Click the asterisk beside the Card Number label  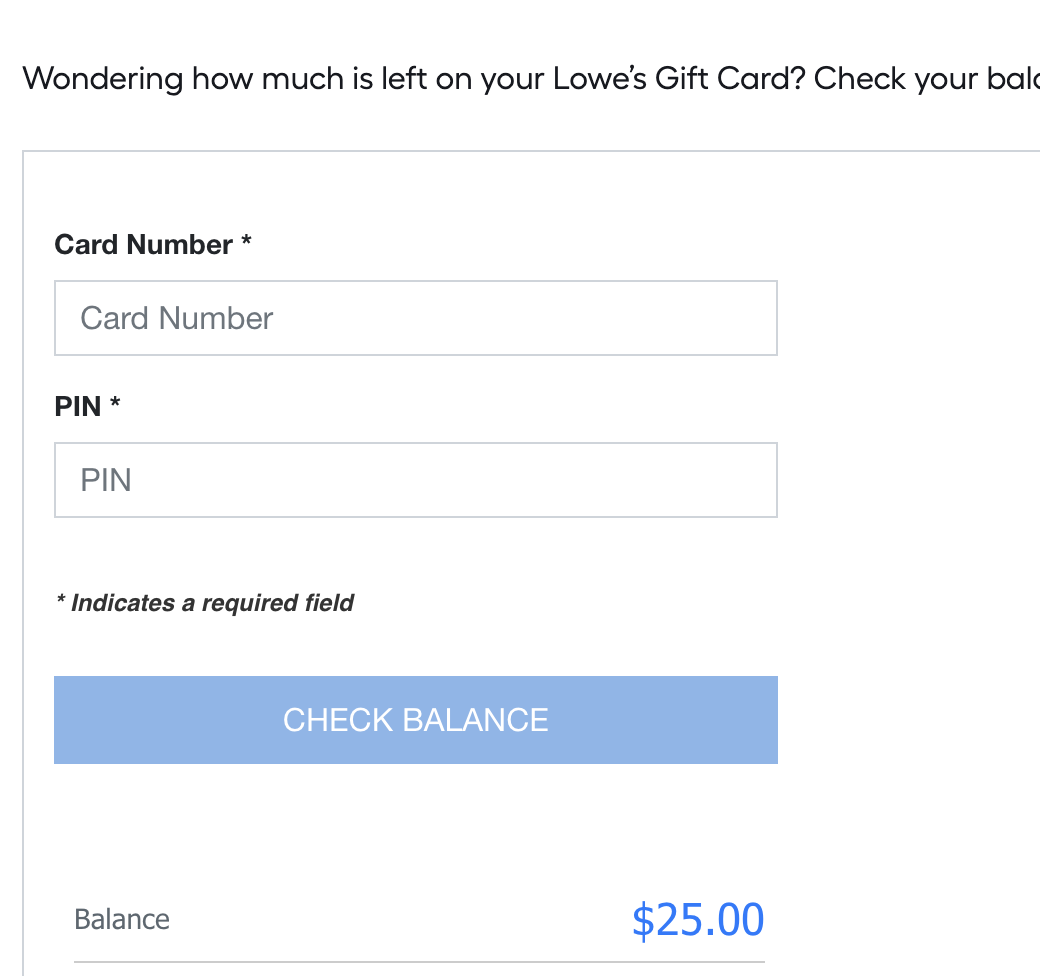coord(246,244)
